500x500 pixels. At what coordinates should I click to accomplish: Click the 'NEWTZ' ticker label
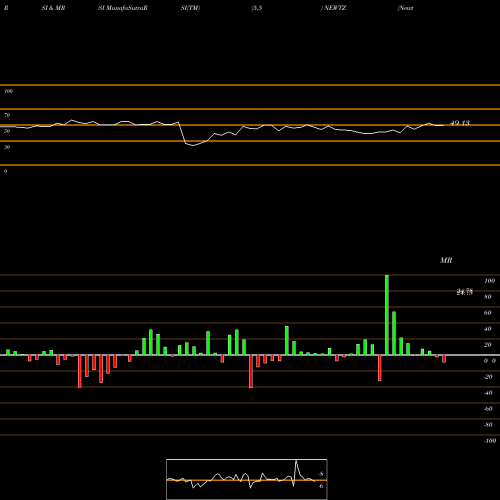tap(334, 8)
